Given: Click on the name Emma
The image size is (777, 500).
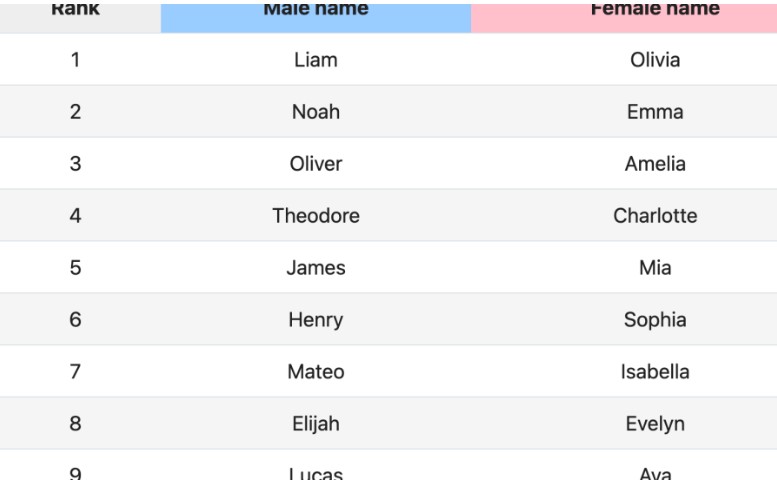Looking at the screenshot, I should (655, 112).
